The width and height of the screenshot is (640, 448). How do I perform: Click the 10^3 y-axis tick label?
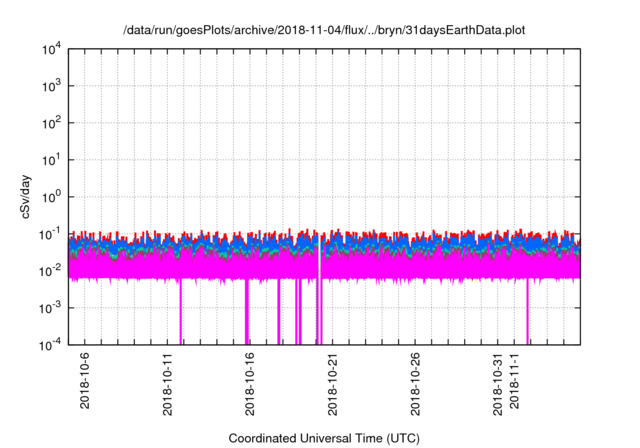coord(52,86)
